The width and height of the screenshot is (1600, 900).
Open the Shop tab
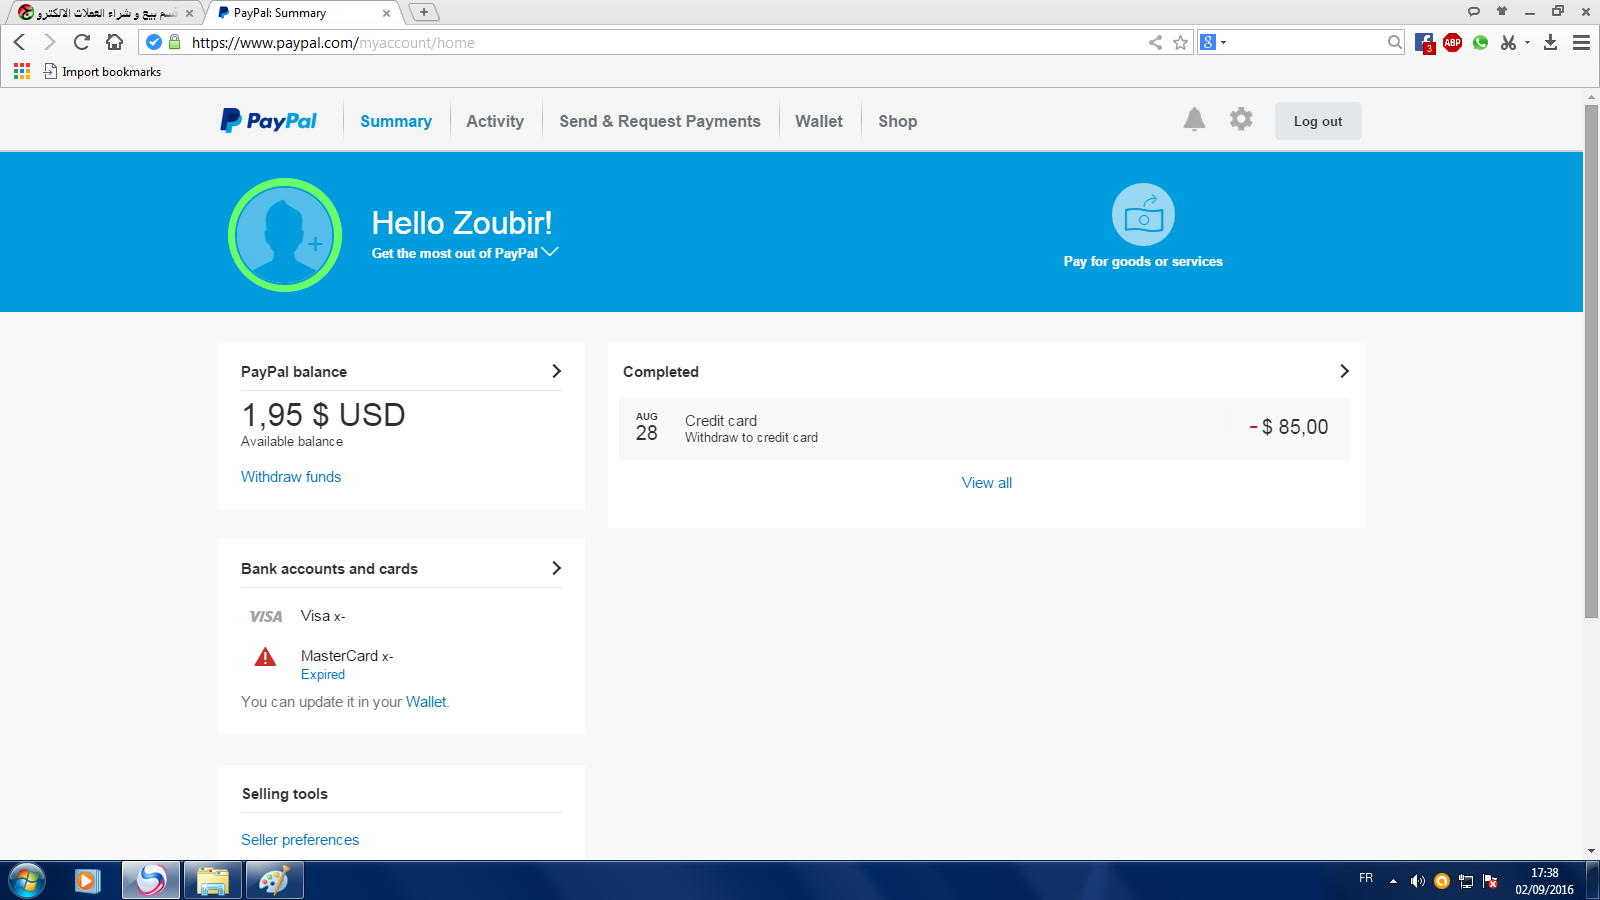pyautogui.click(x=898, y=121)
